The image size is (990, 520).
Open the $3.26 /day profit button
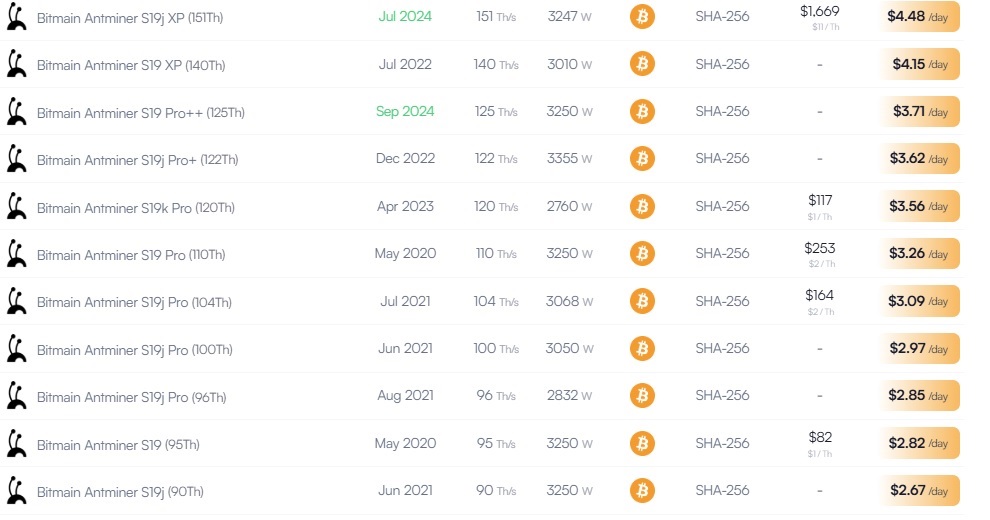[919, 254]
